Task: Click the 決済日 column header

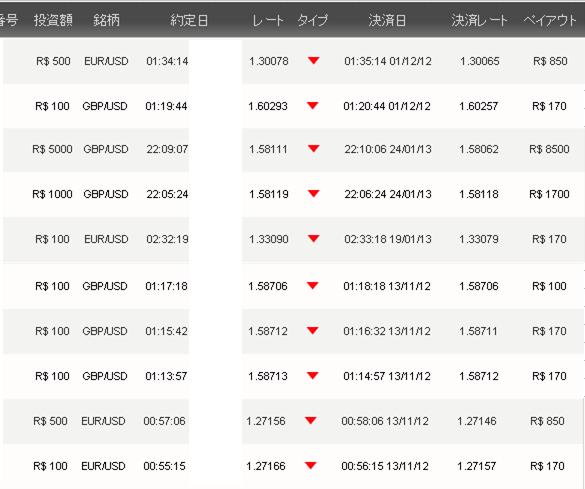Action: click(x=387, y=20)
